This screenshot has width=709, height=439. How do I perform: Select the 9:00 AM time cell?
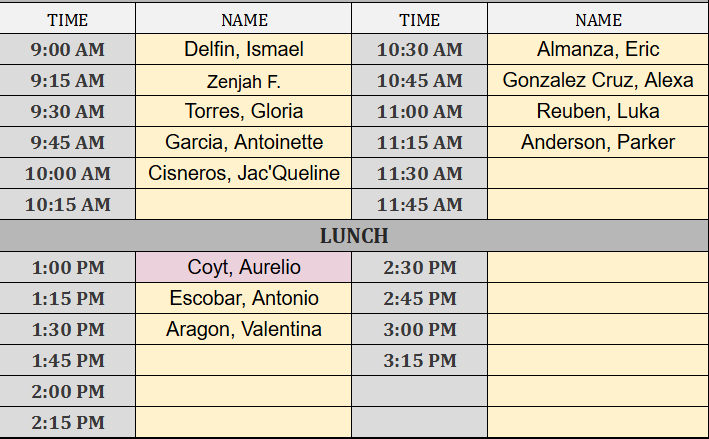[68, 49]
